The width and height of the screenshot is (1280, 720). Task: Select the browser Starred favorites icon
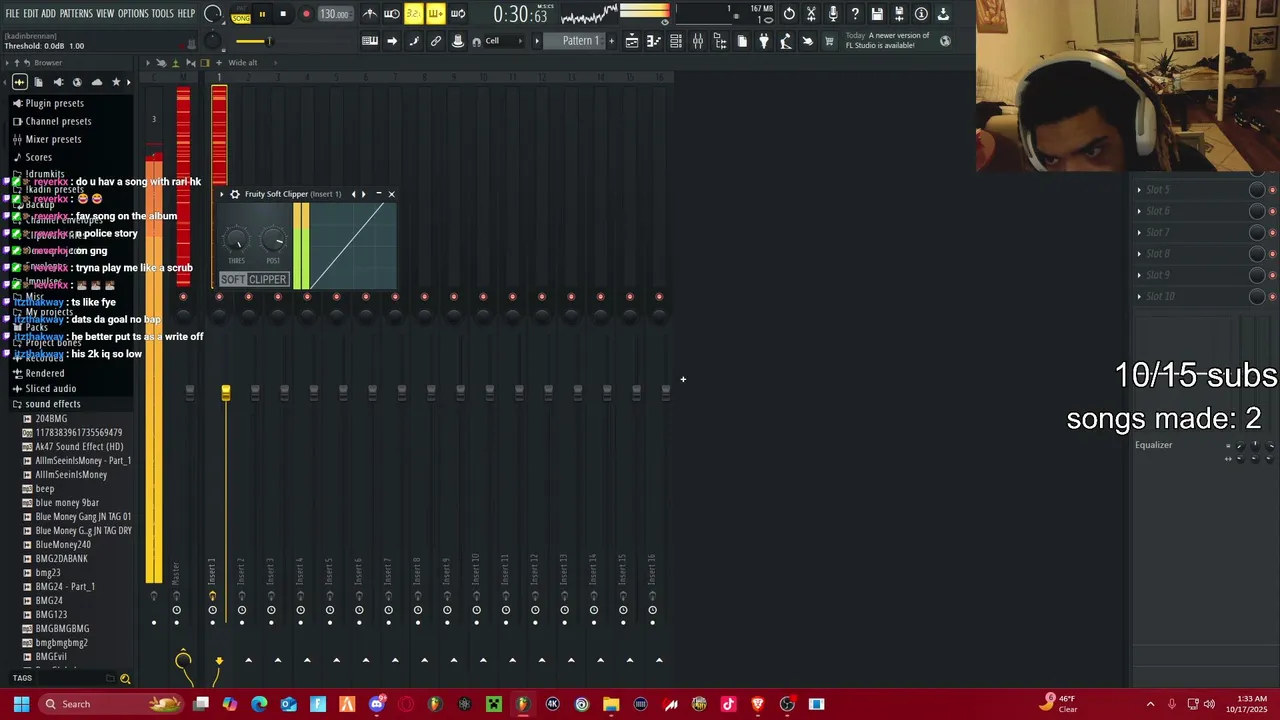click(x=116, y=82)
